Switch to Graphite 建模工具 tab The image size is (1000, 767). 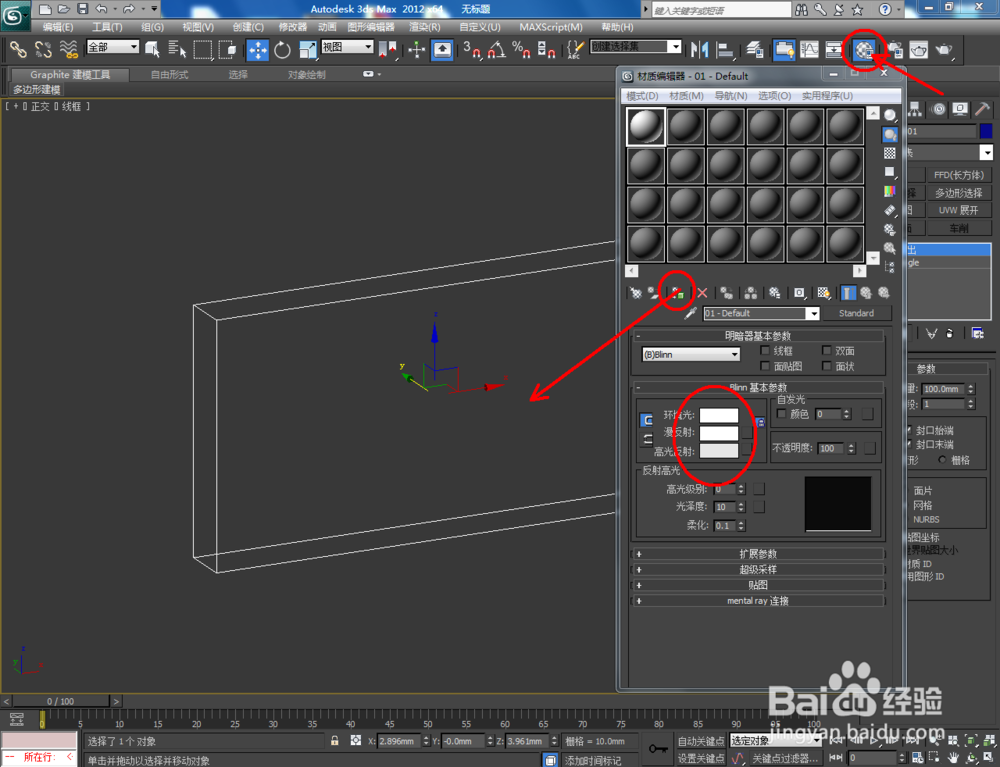click(70, 75)
